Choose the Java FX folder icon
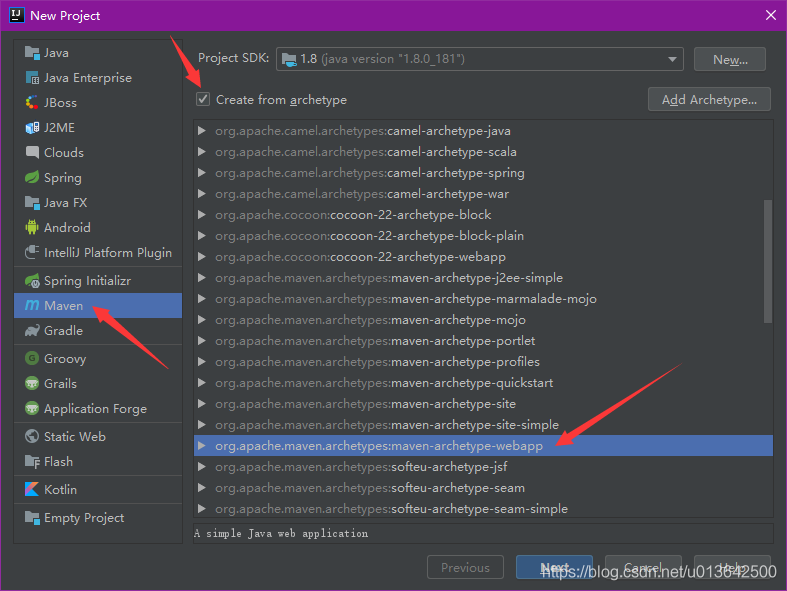The image size is (787, 591). click(32, 202)
